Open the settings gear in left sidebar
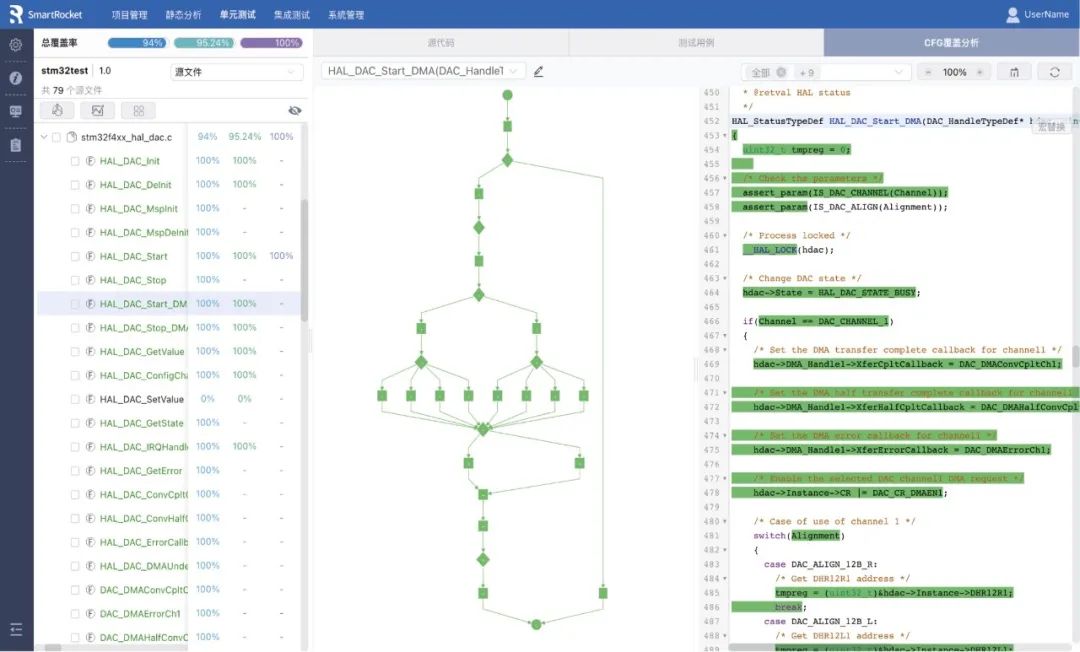This screenshot has width=1080, height=652. (x=16, y=45)
